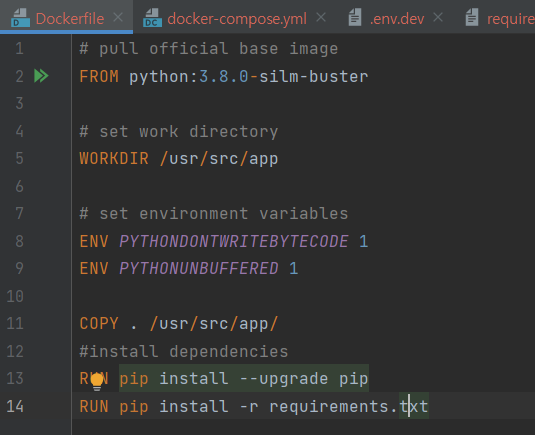Click the requirements tab file icon
Viewport: 535px width, 435px height.
472,18
